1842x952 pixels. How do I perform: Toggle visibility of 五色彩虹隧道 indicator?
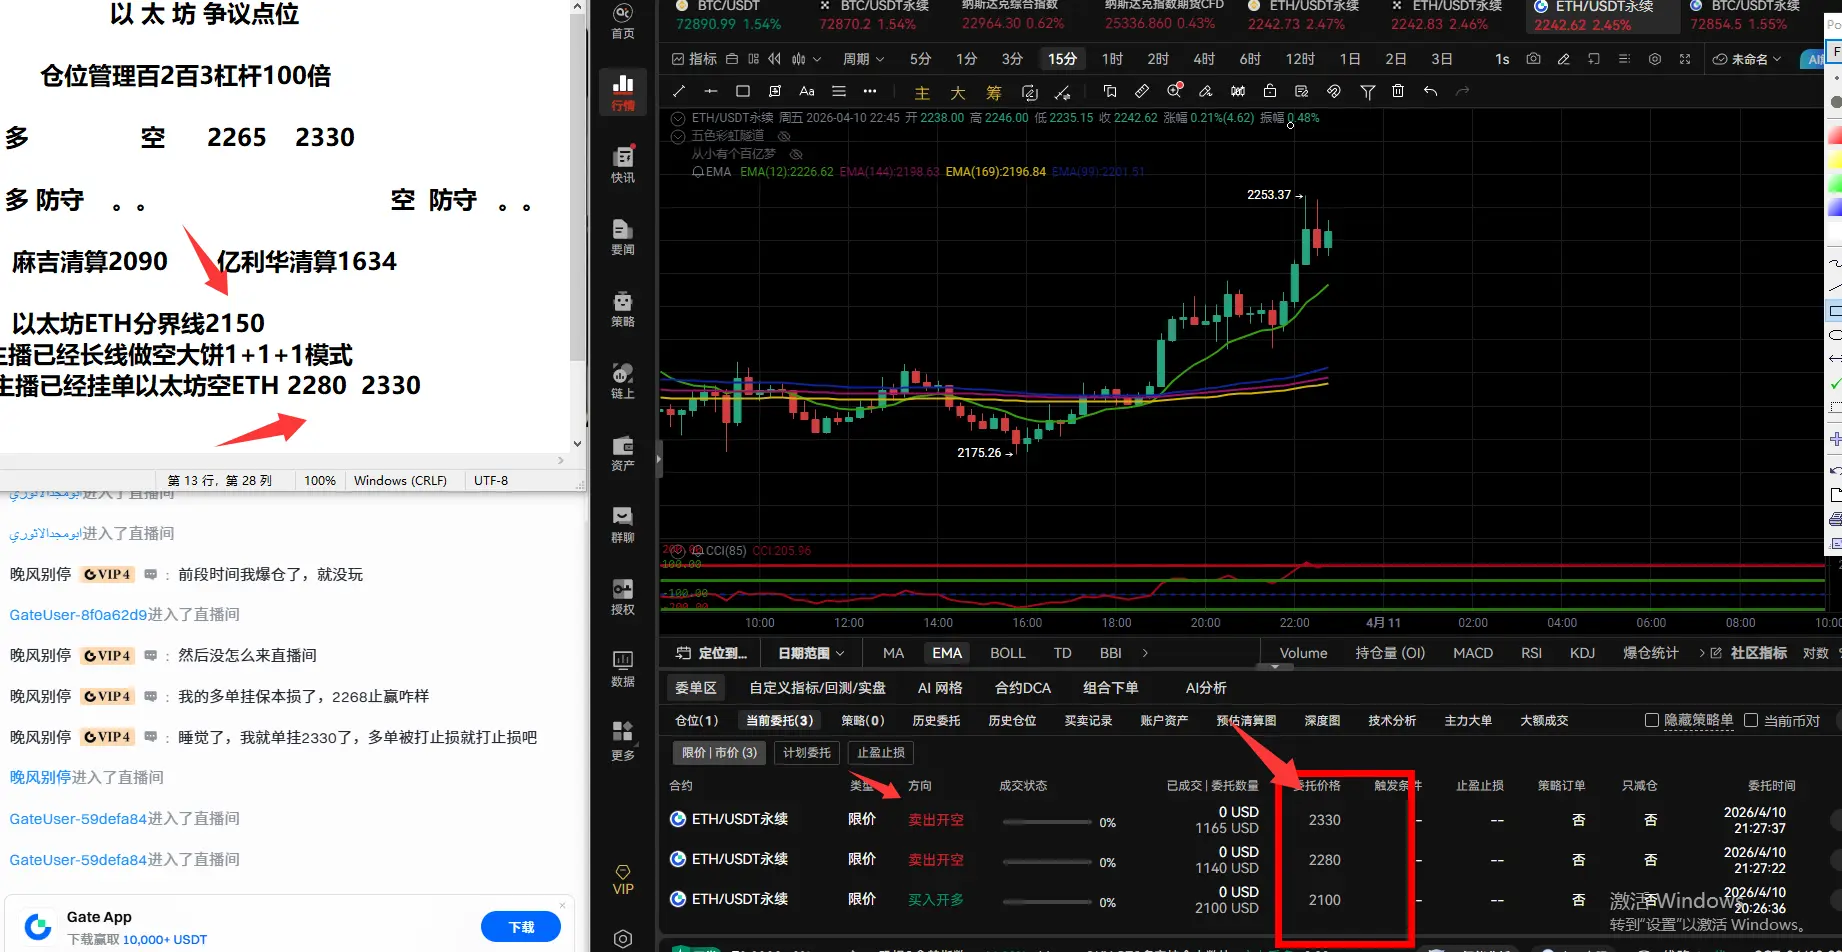785,136
